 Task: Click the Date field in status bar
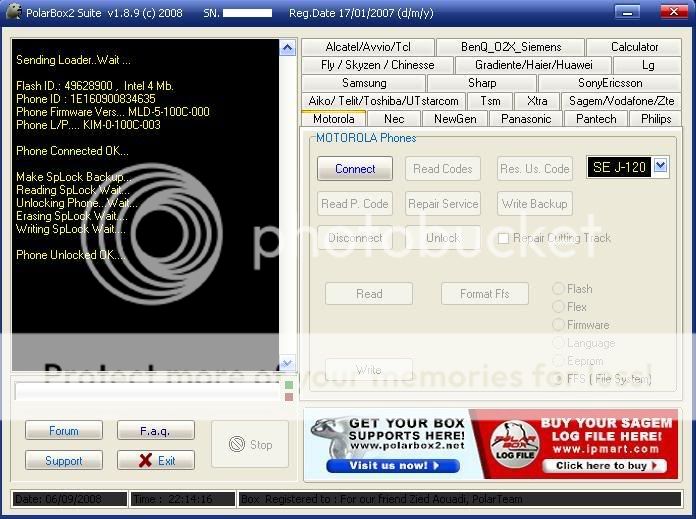(x=70, y=499)
